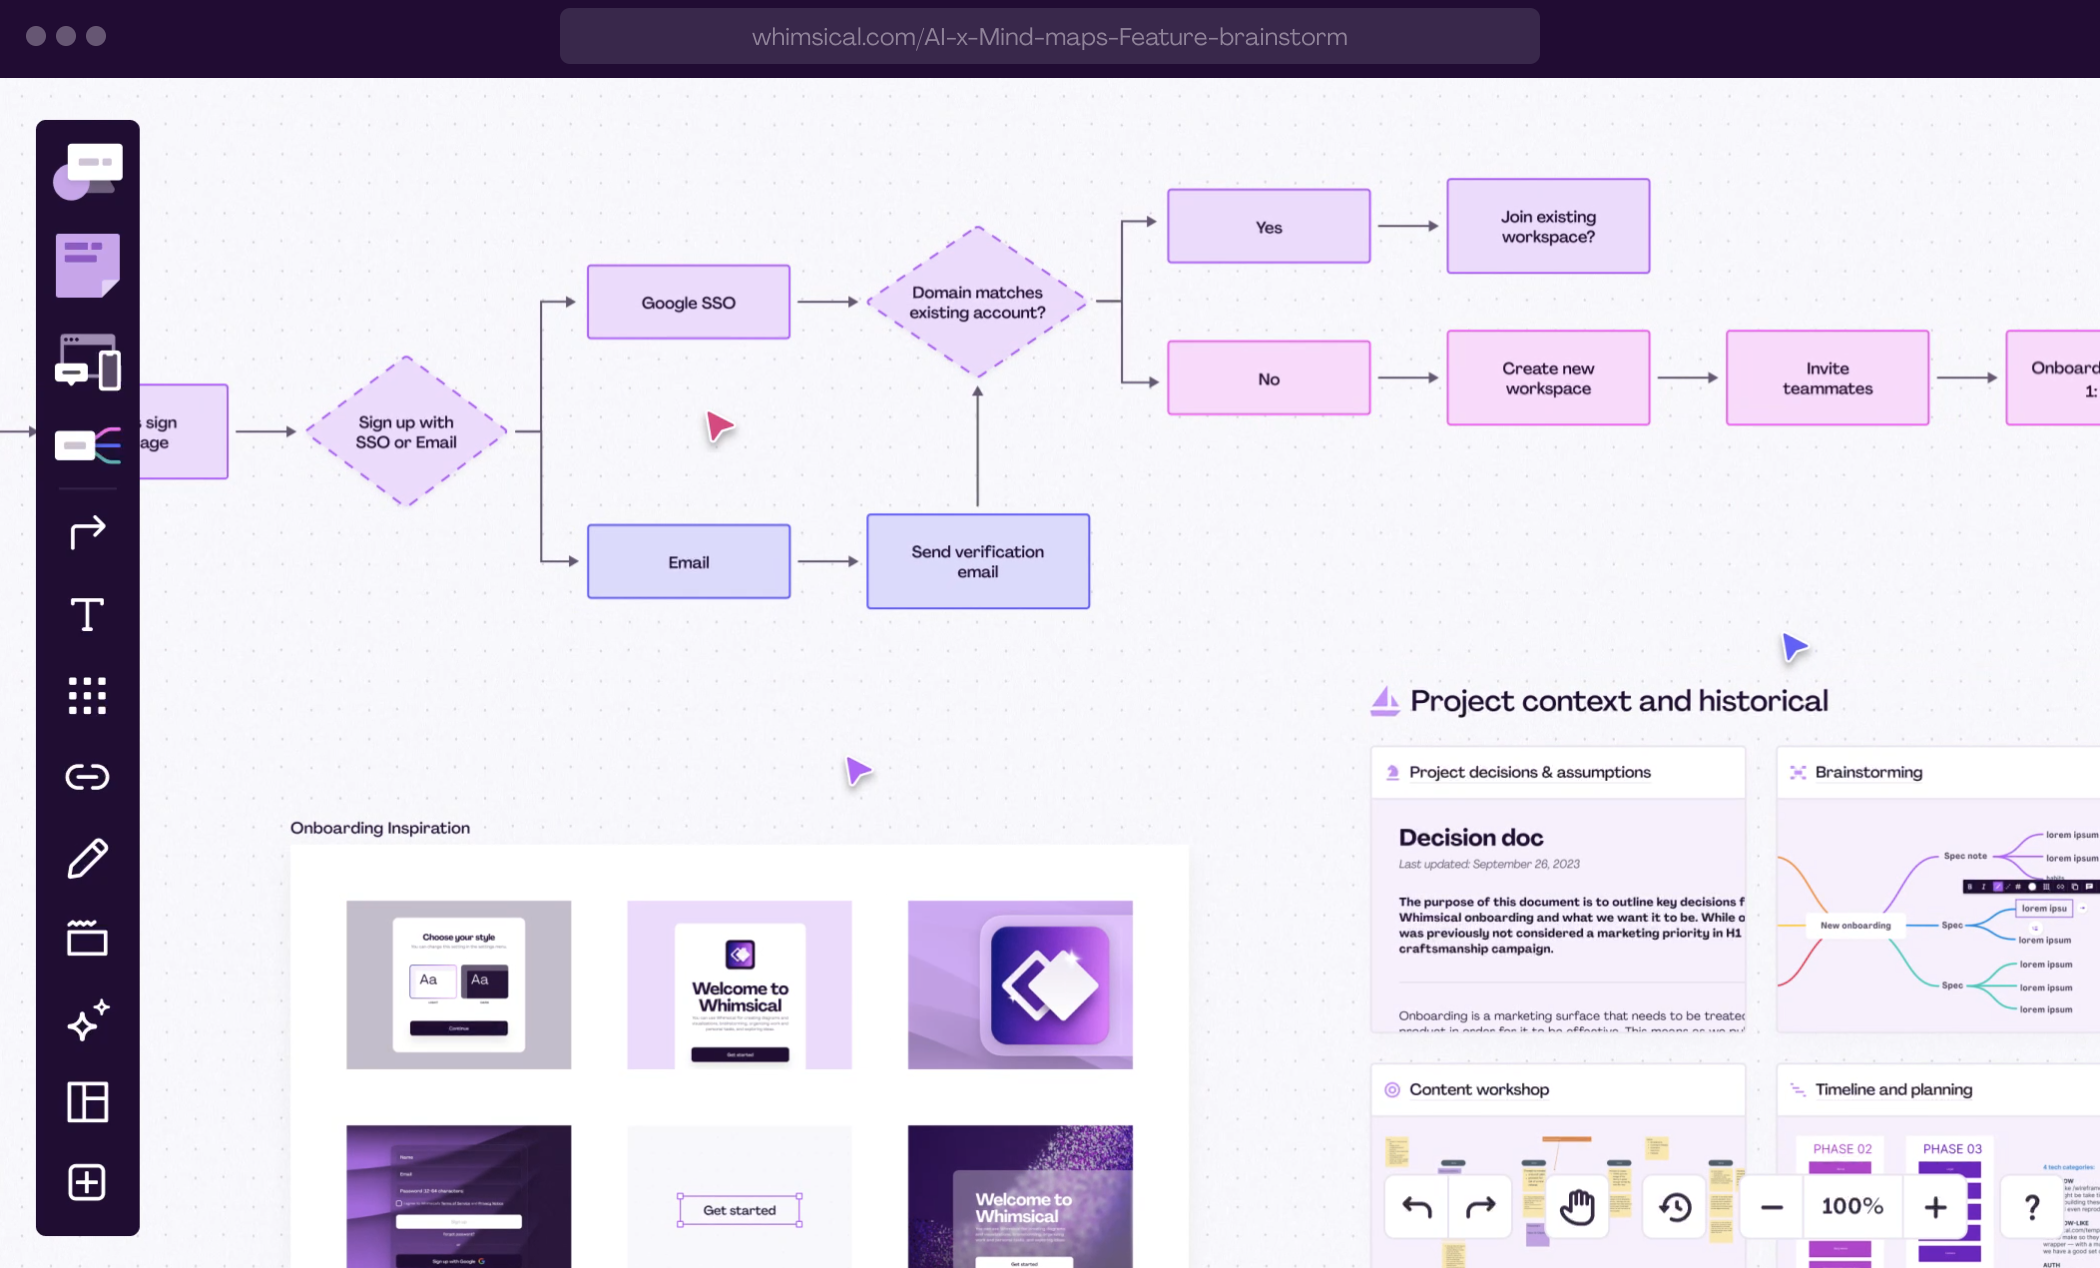This screenshot has height=1268, width=2100.
Task: Select the link tool
Action: coord(87,777)
